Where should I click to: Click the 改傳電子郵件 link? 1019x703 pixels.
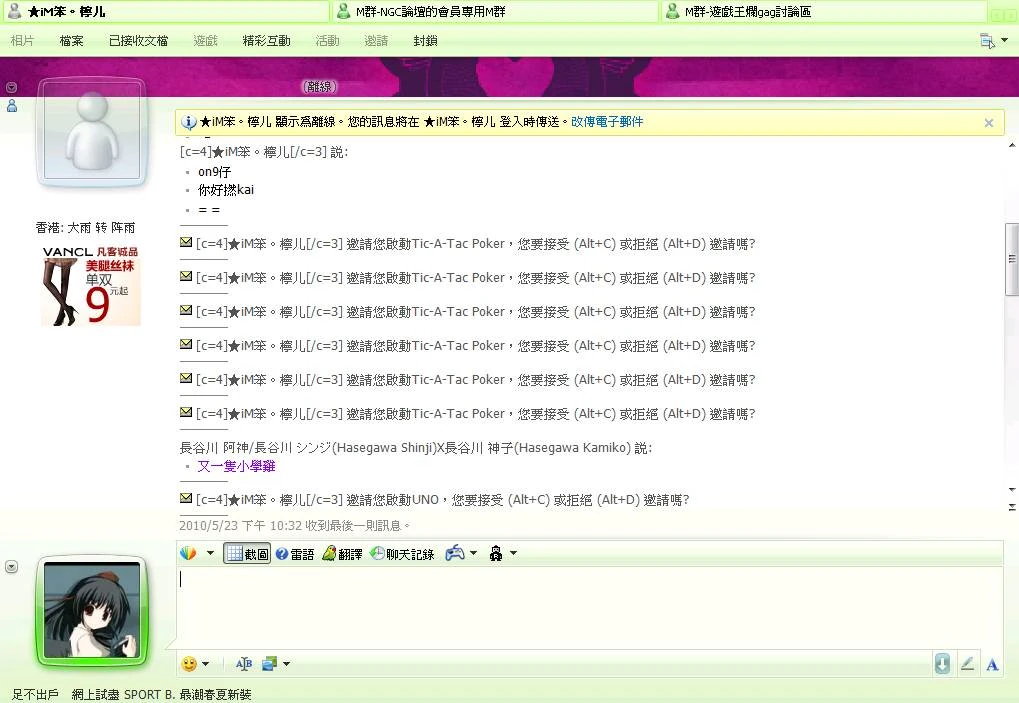pyautogui.click(x=607, y=122)
